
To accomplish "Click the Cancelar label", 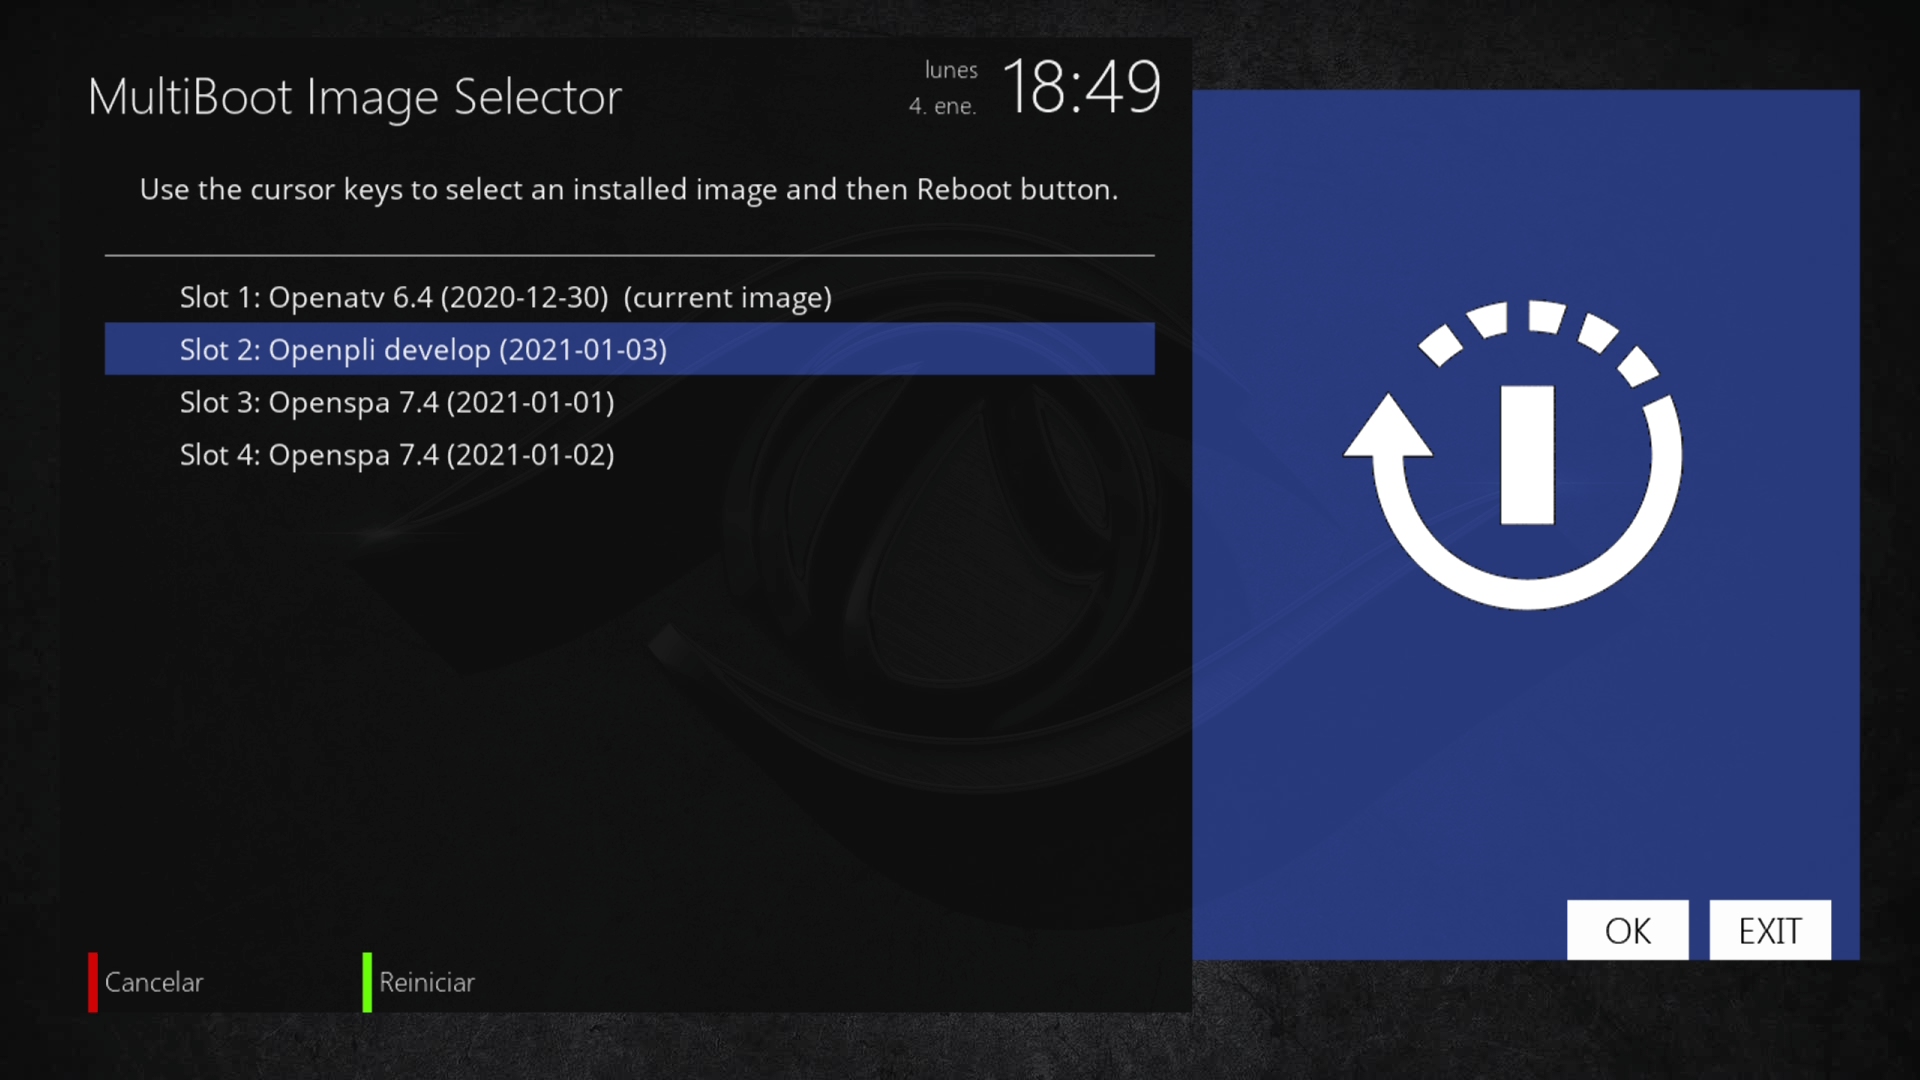I will 153,982.
